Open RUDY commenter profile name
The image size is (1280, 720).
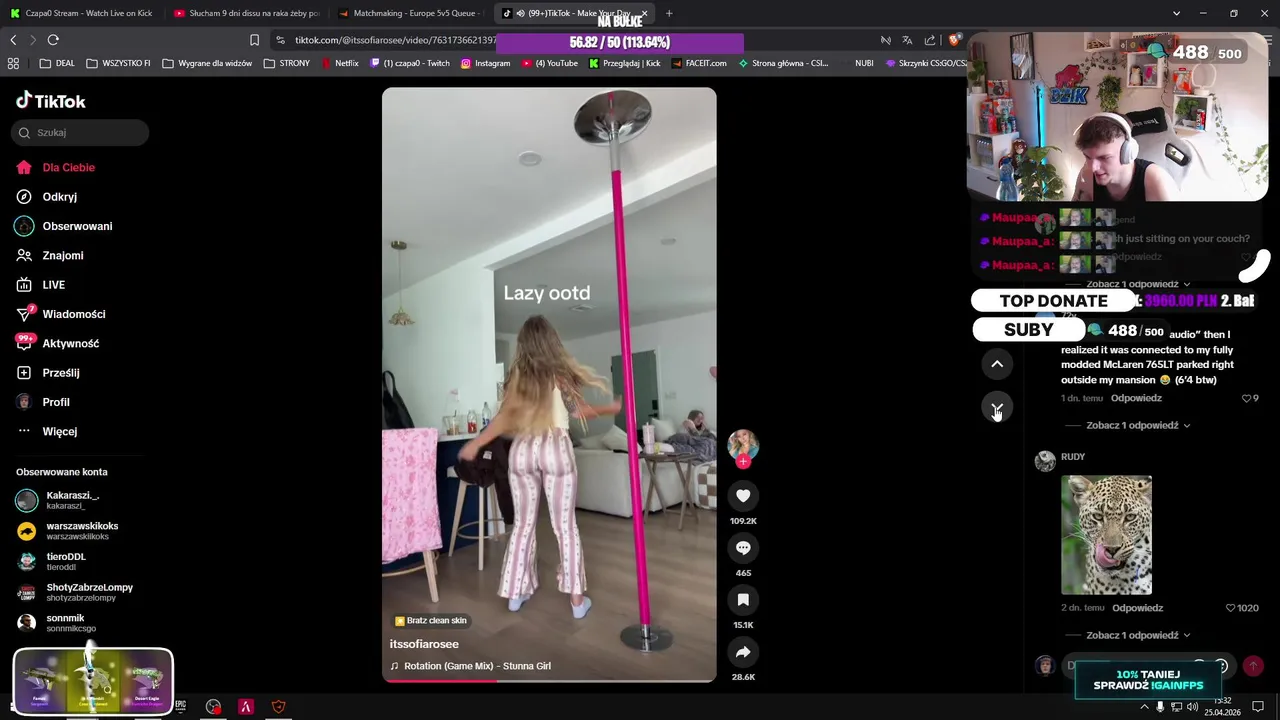pos(1073,457)
